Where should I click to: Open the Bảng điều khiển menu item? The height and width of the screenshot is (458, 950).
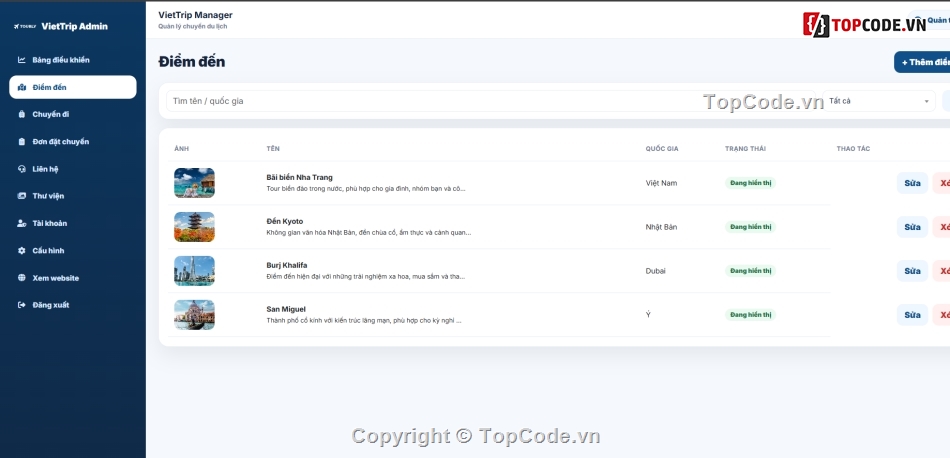pos(73,60)
